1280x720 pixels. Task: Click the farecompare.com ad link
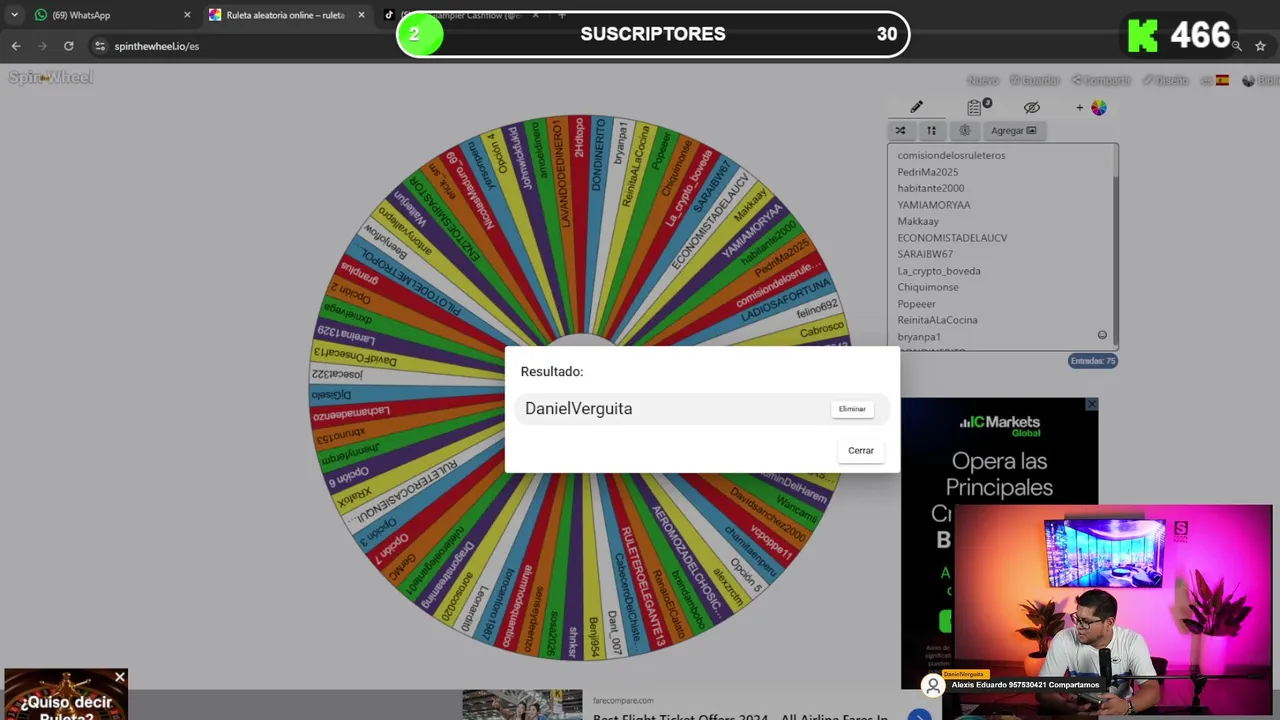pos(622,701)
